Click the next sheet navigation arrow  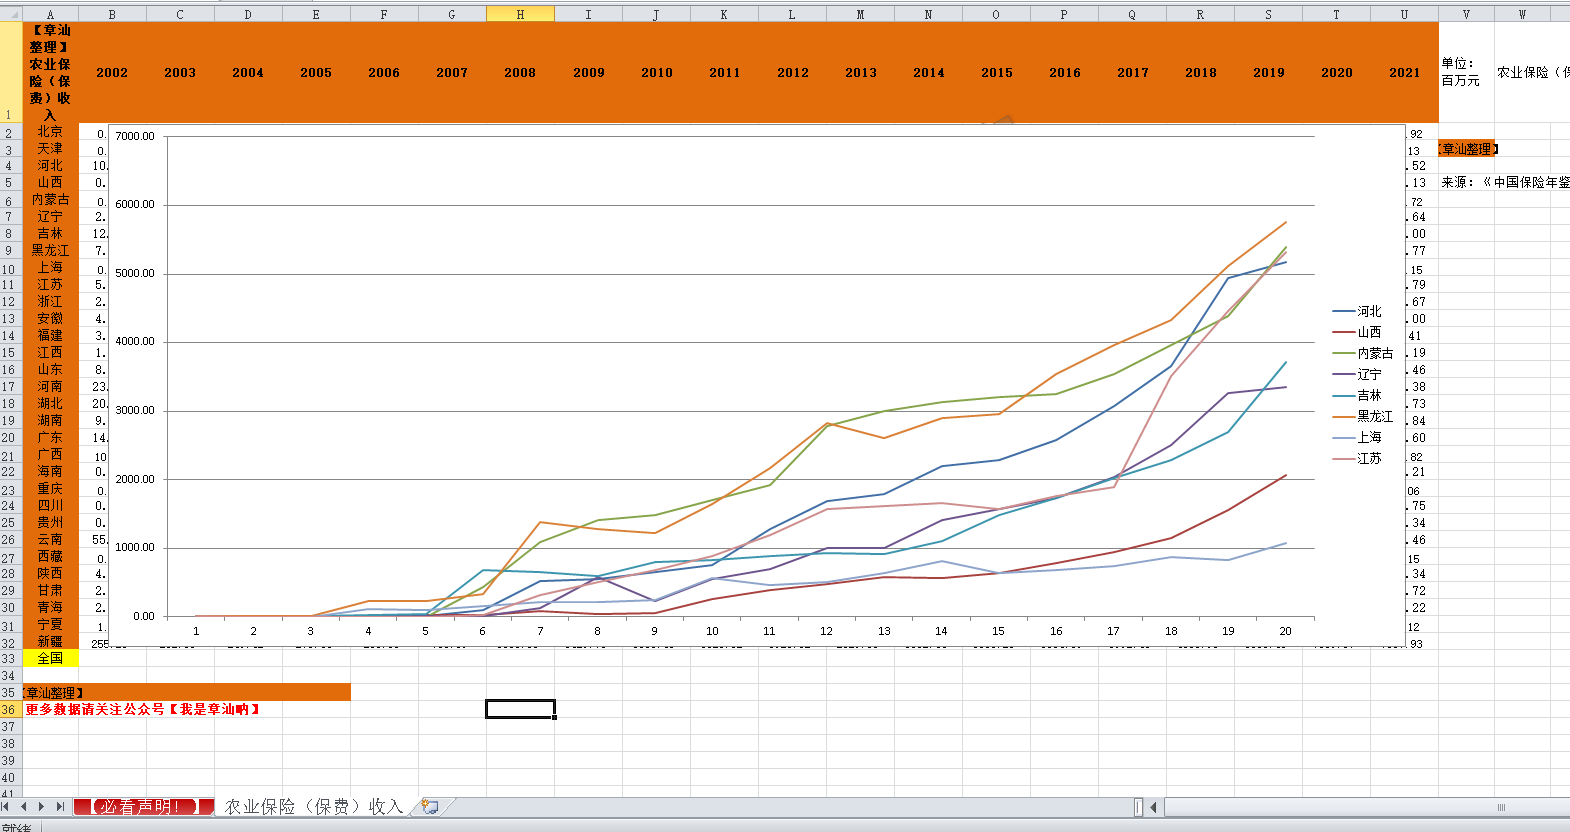pyautogui.click(x=41, y=806)
